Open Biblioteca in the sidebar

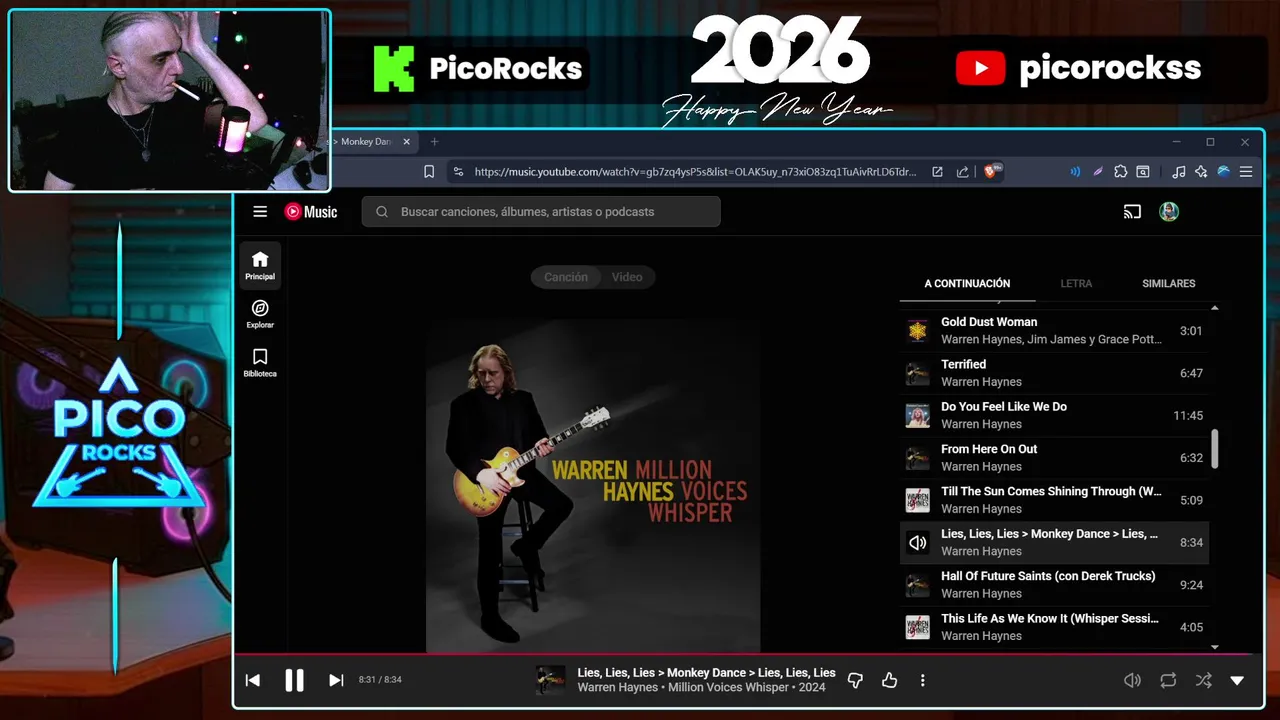tap(260, 363)
